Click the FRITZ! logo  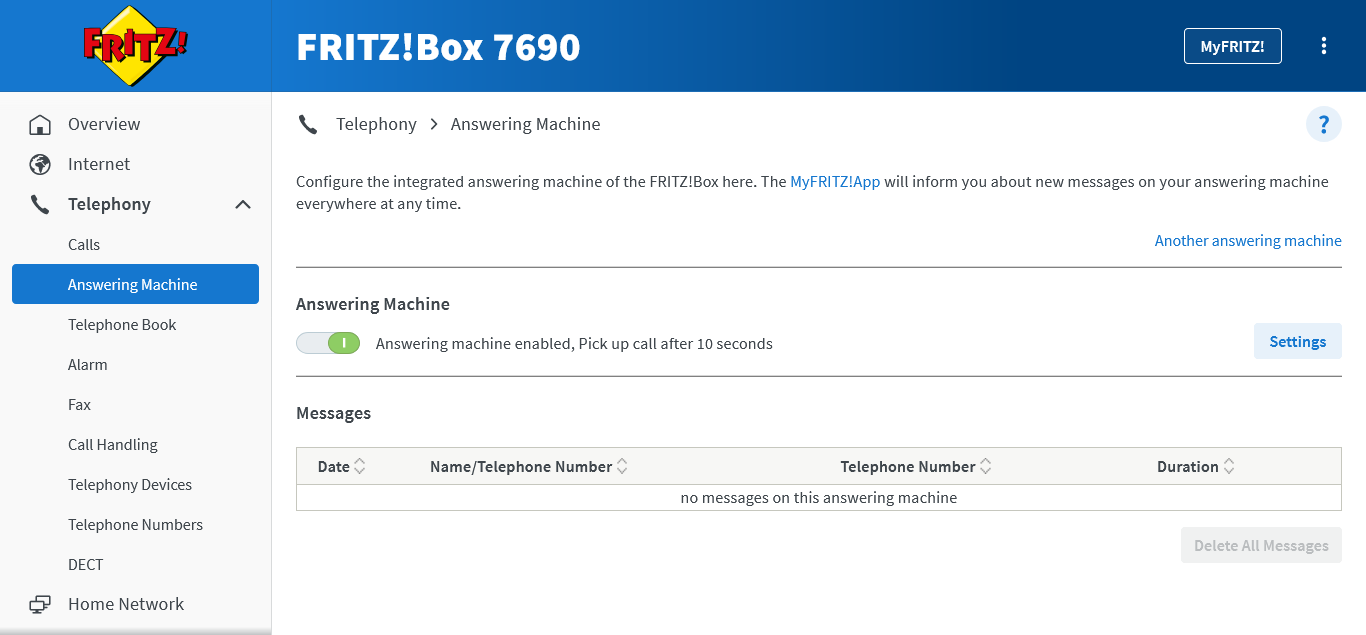pyautogui.click(x=135, y=46)
